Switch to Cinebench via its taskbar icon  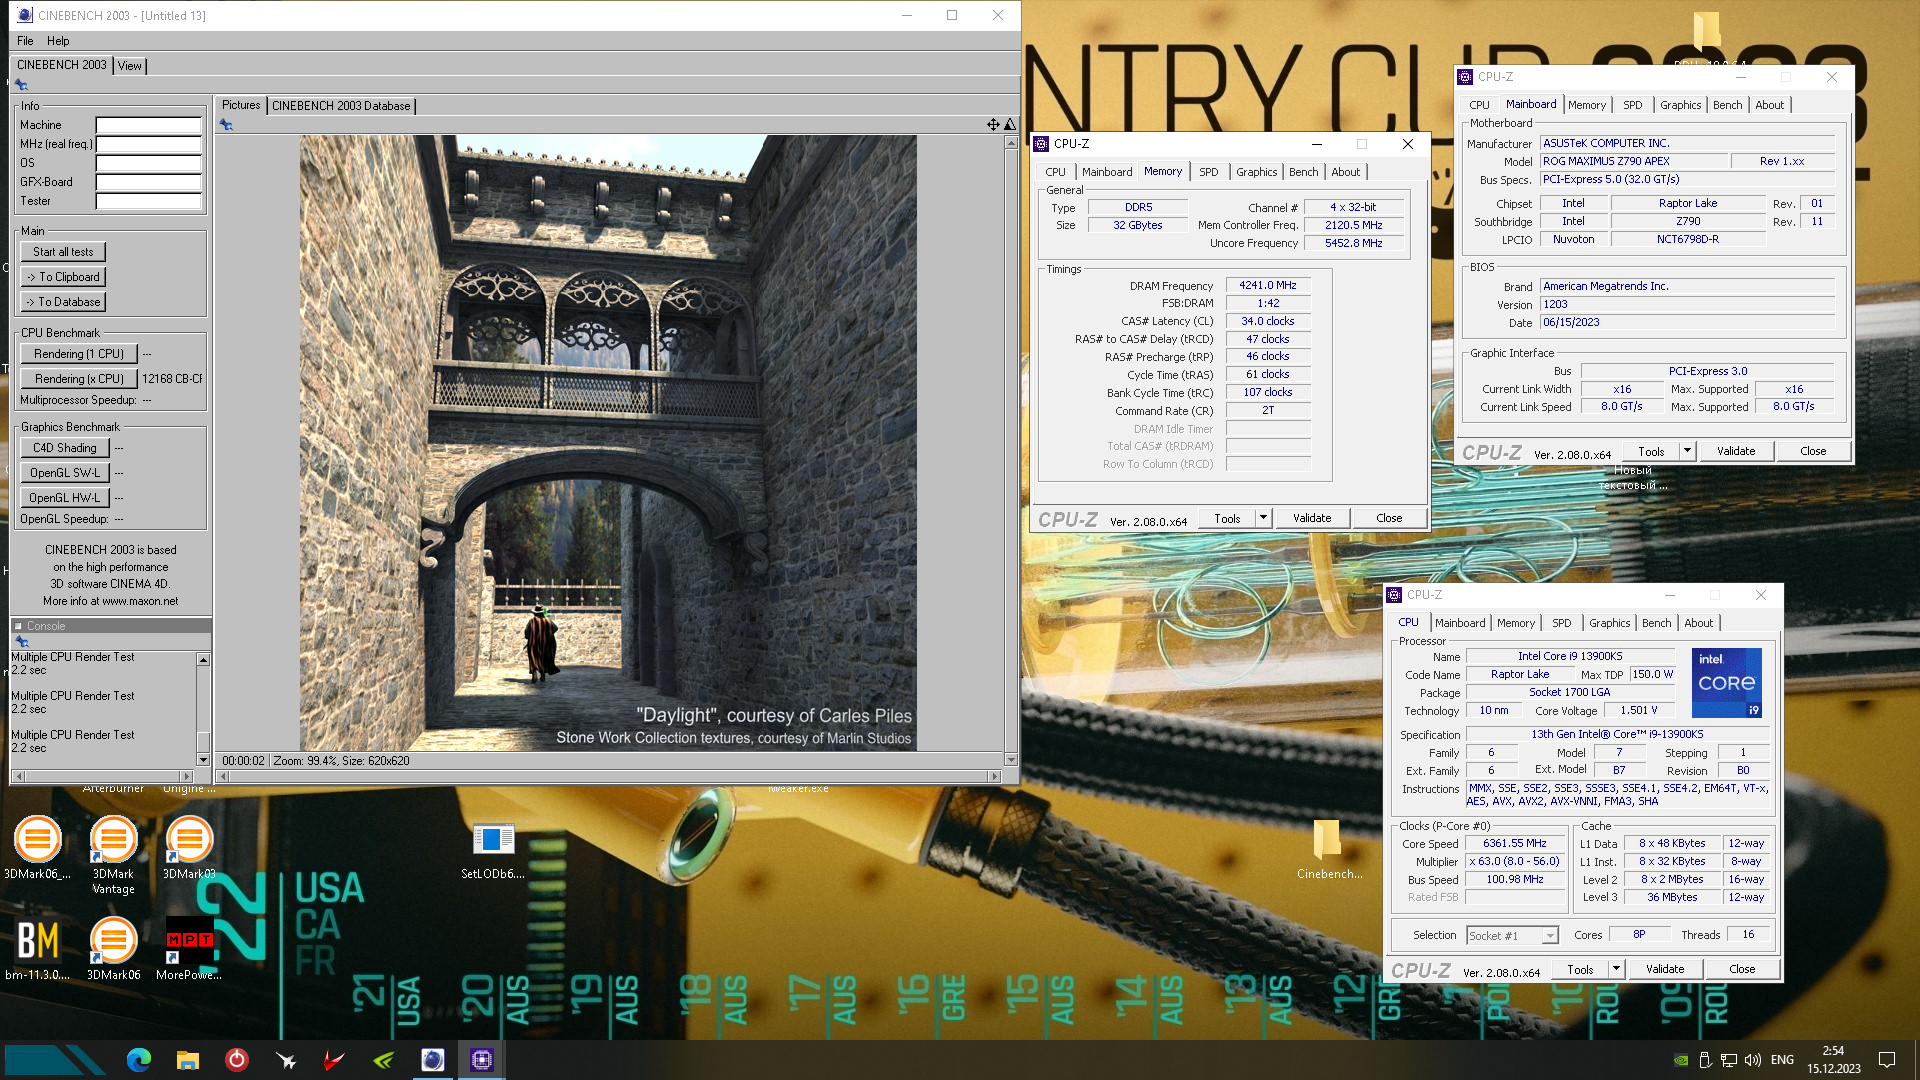click(x=433, y=1060)
